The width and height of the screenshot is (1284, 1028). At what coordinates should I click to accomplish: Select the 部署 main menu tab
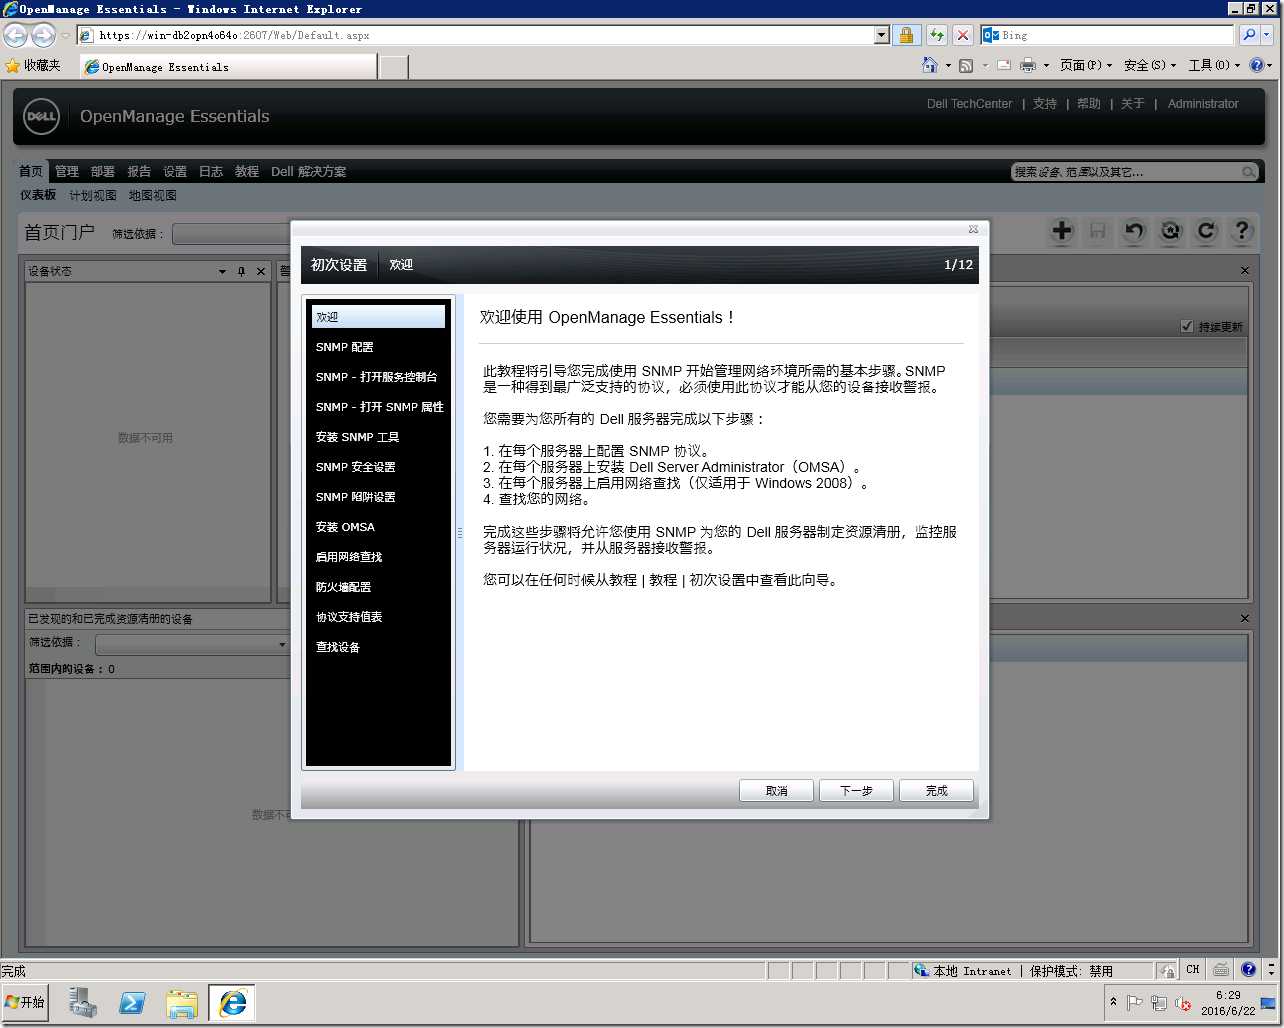pyautogui.click(x=103, y=171)
